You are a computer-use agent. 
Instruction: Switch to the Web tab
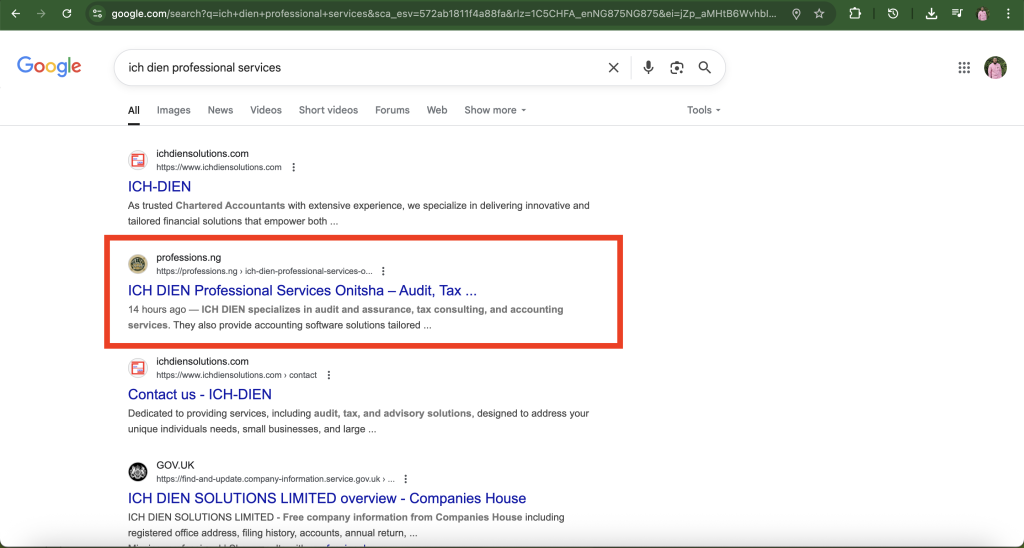[437, 110]
